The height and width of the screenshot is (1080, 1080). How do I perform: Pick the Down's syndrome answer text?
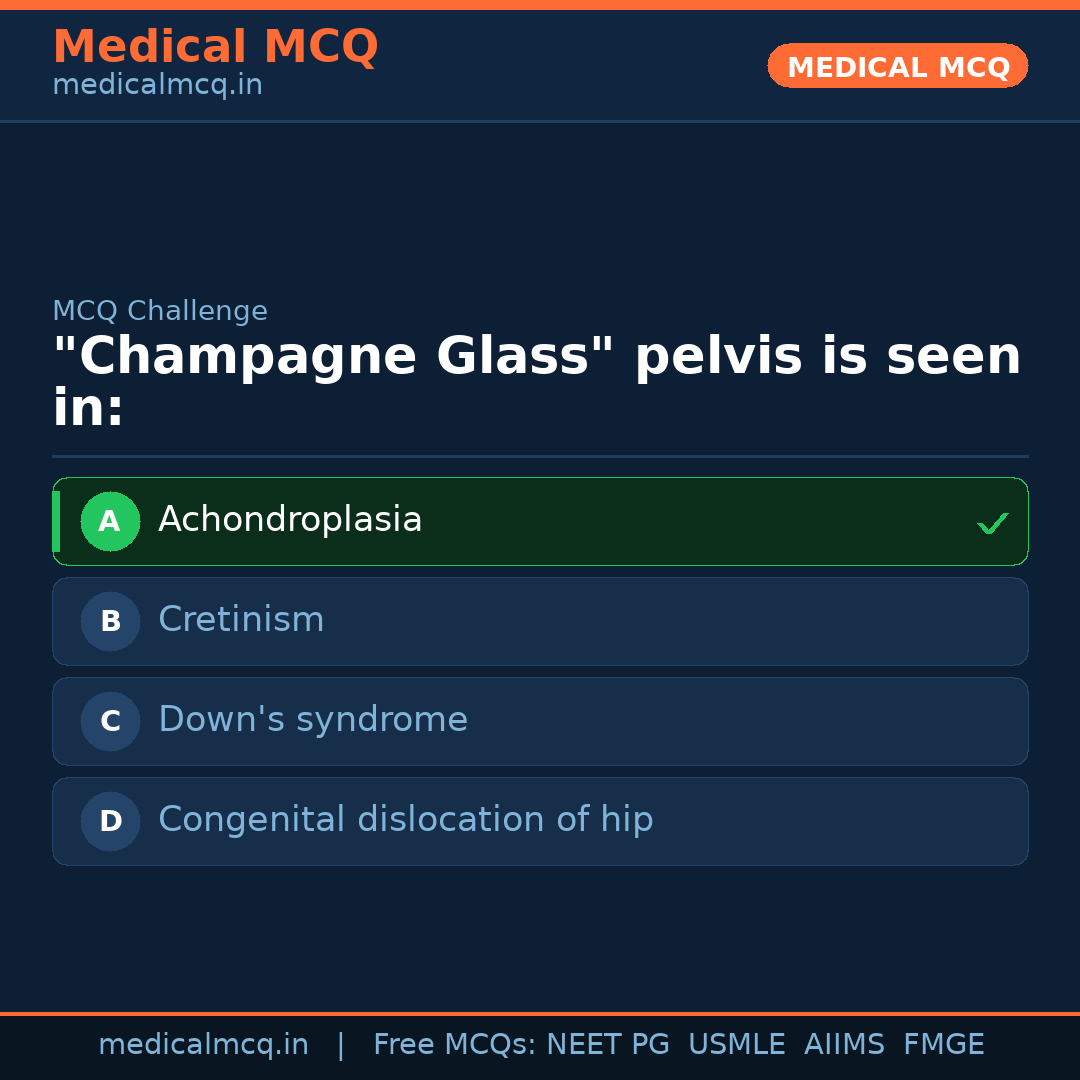coord(312,720)
